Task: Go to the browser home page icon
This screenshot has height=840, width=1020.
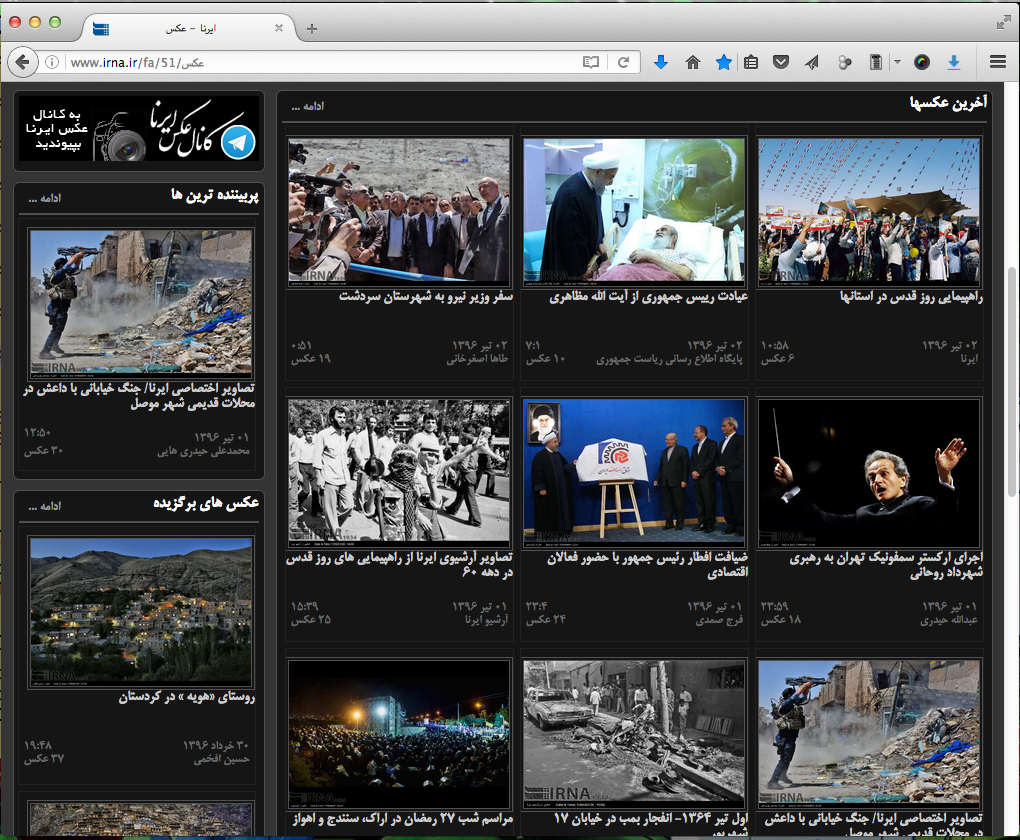Action: pos(693,62)
